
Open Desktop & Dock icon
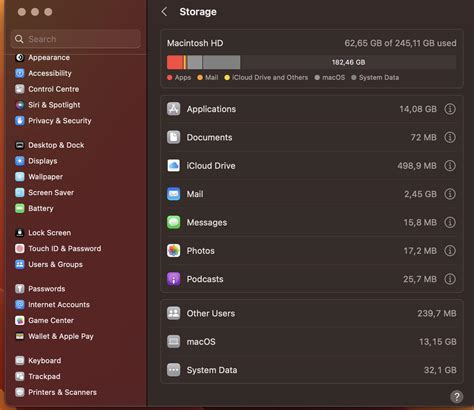[x=20, y=145]
